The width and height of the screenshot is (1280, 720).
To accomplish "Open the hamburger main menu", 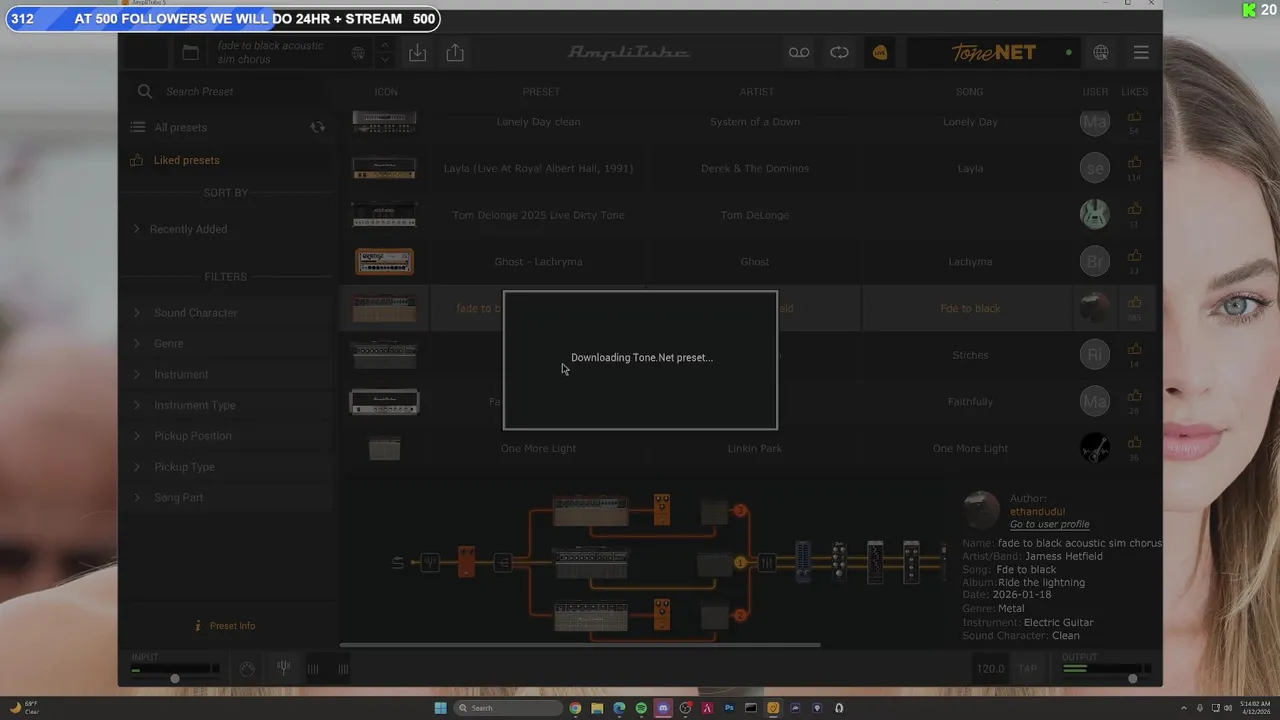I will pos(1141,53).
